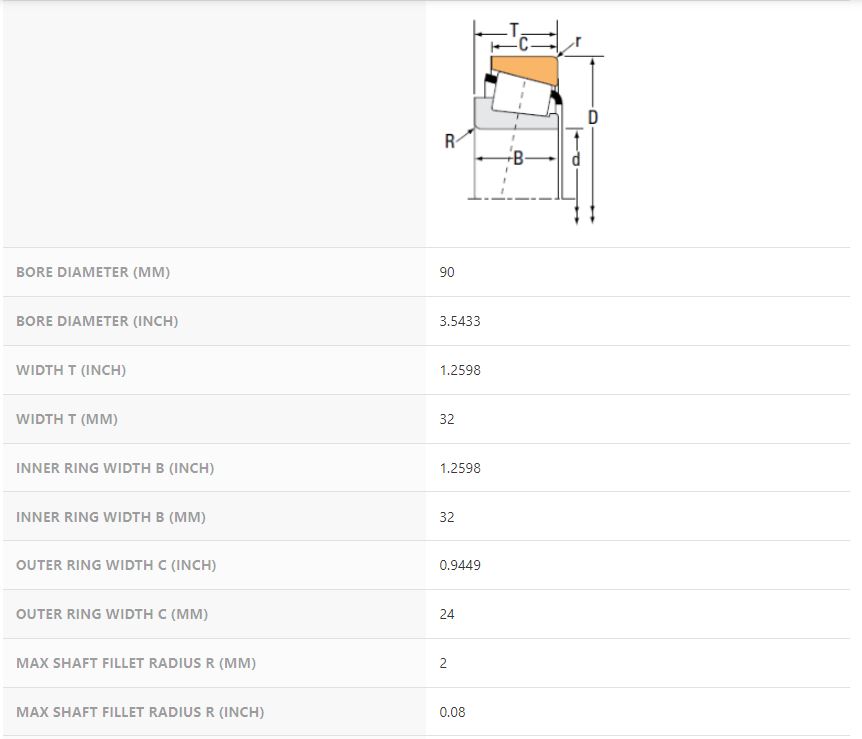Click the outer ring width value 24
862x739 pixels.
click(x=447, y=614)
